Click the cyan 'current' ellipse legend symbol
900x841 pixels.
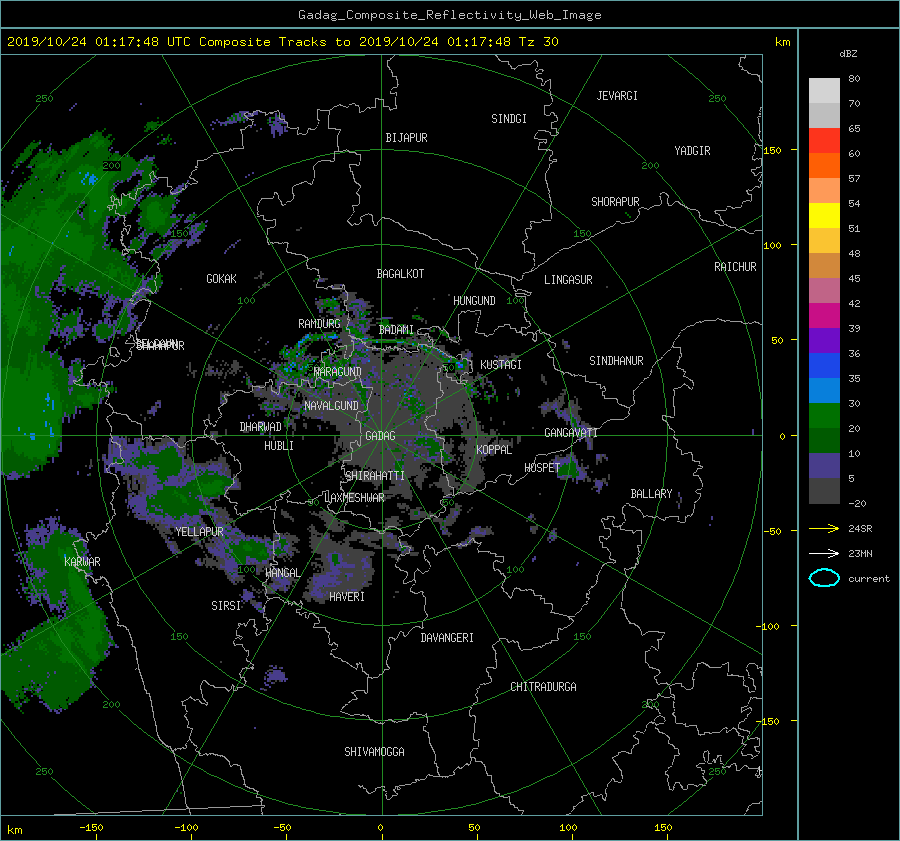[824, 578]
